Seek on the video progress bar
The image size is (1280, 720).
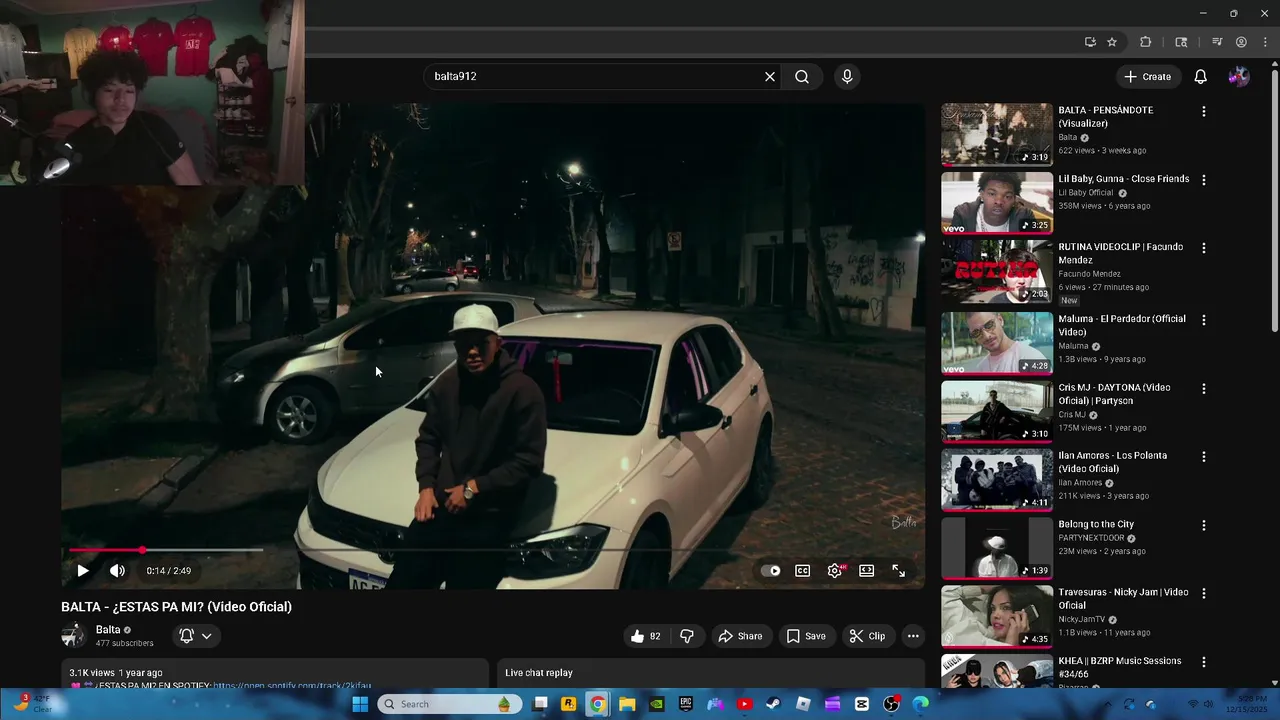coord(494,550)
